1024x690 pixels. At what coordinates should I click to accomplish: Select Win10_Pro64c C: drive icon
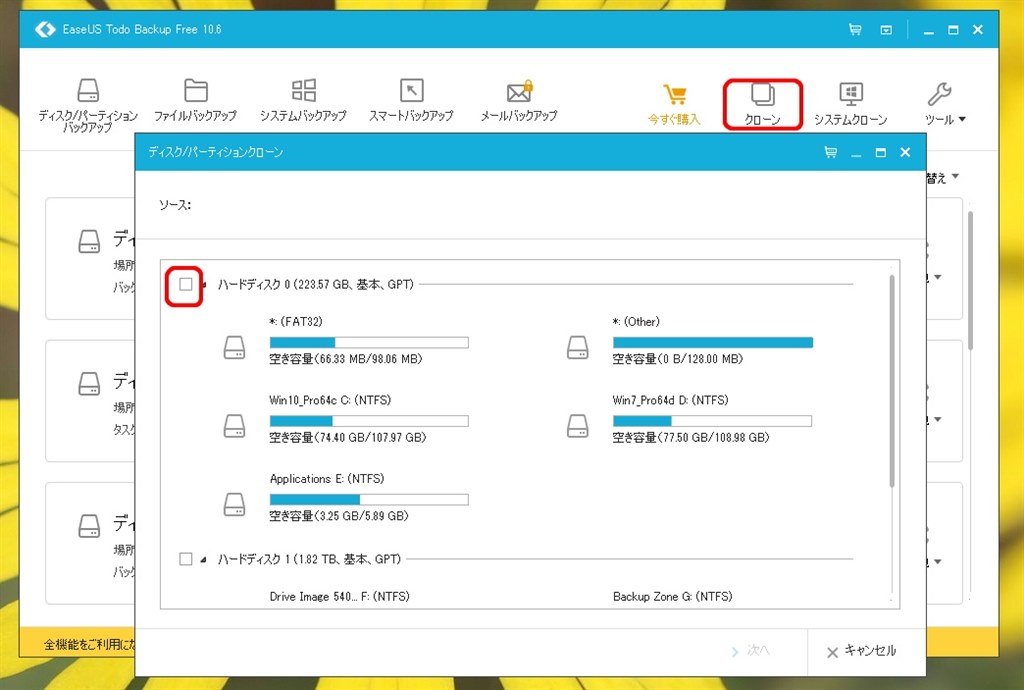coord(234,426)
